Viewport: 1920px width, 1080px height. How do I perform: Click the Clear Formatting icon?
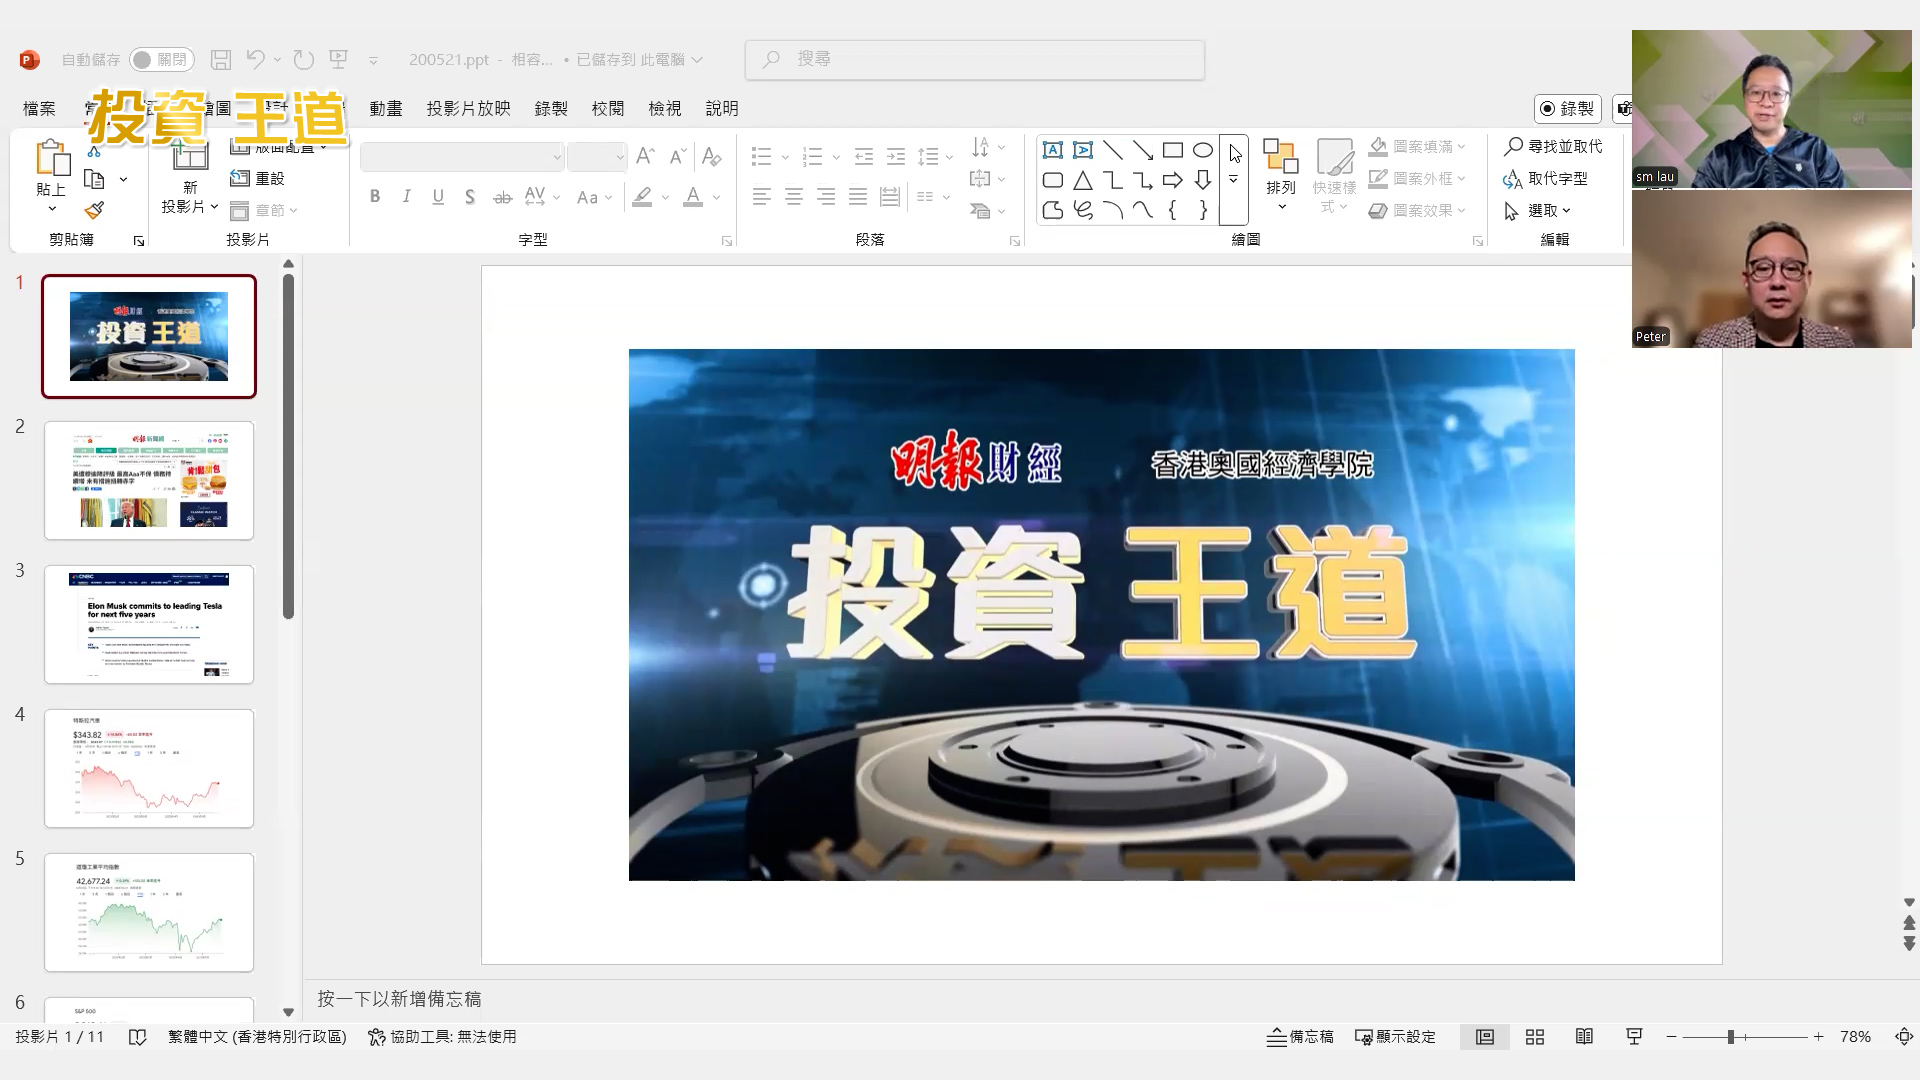pyautogui.click(x=711, y=157)
